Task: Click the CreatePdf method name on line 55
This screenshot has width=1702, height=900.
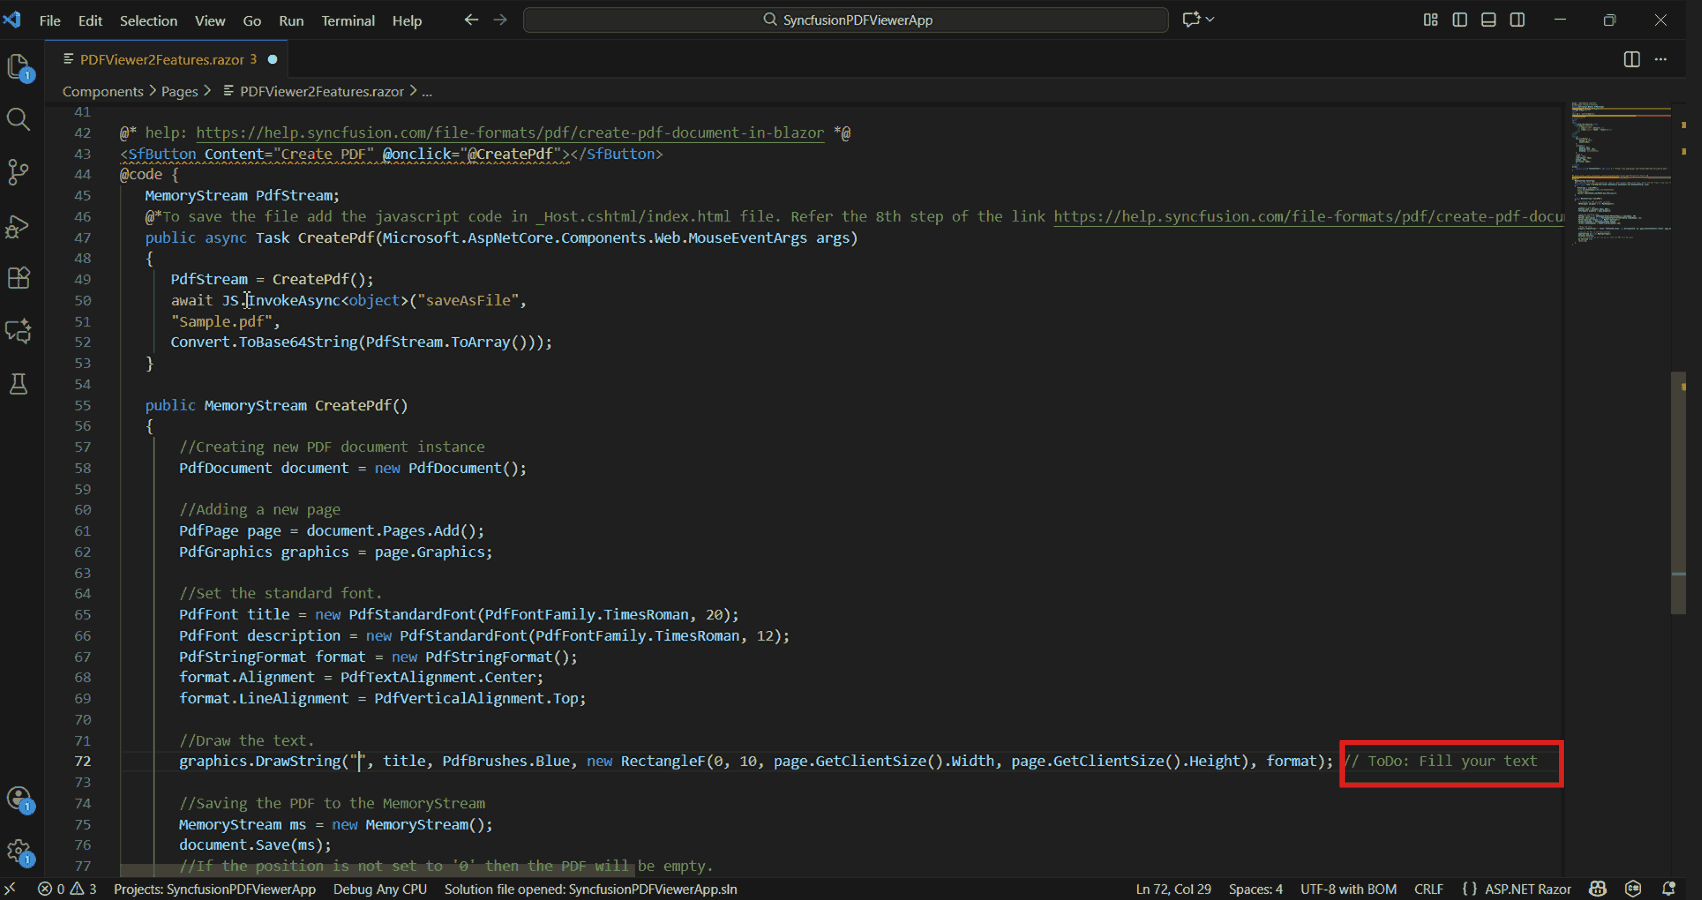Action: [x=353, y=406]
